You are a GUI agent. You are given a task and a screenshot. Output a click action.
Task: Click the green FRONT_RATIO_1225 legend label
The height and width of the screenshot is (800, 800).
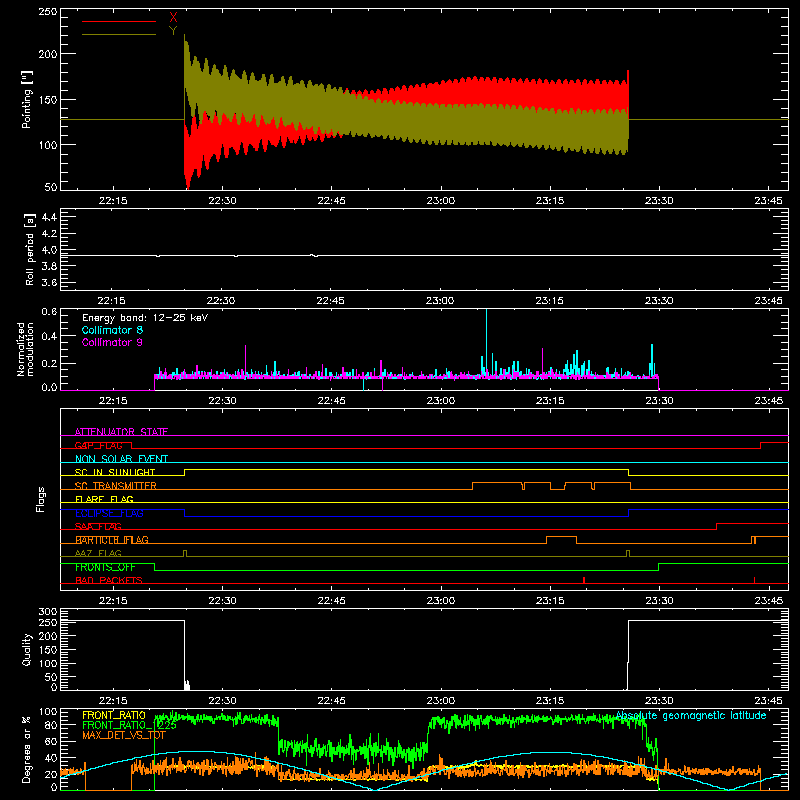click(x=129, y=725)
